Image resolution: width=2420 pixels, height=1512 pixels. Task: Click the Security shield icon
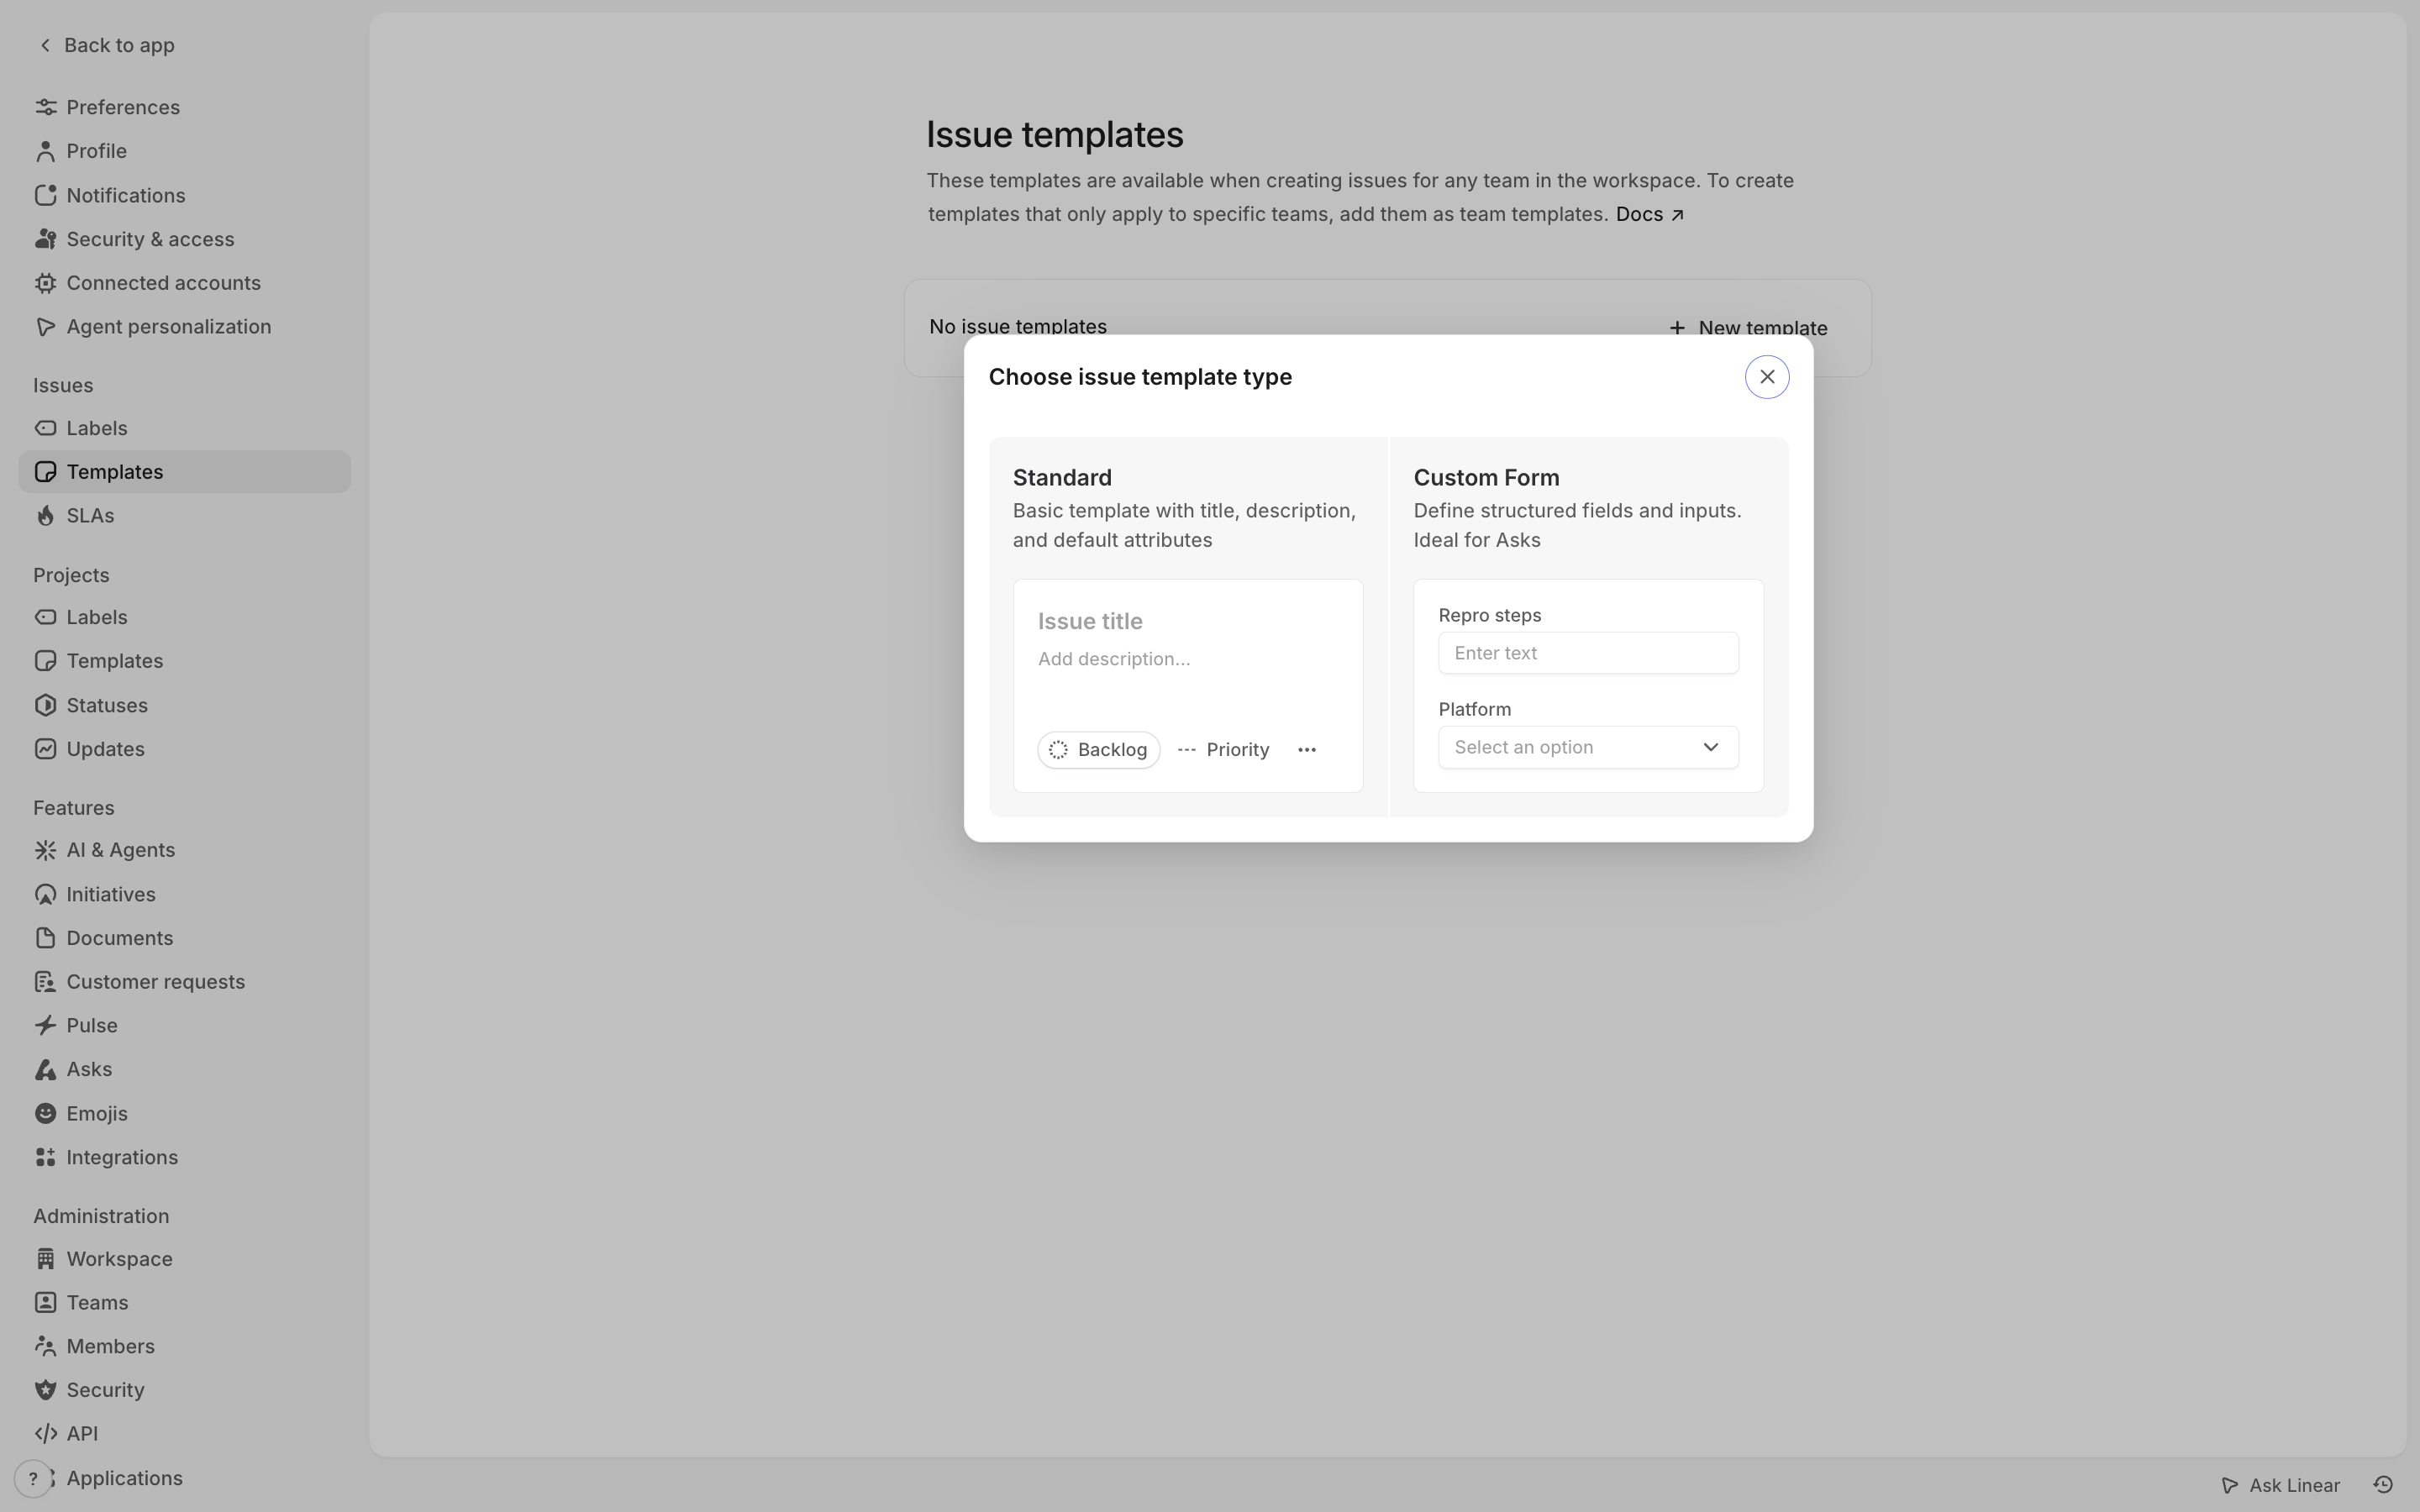[45, 1391]
